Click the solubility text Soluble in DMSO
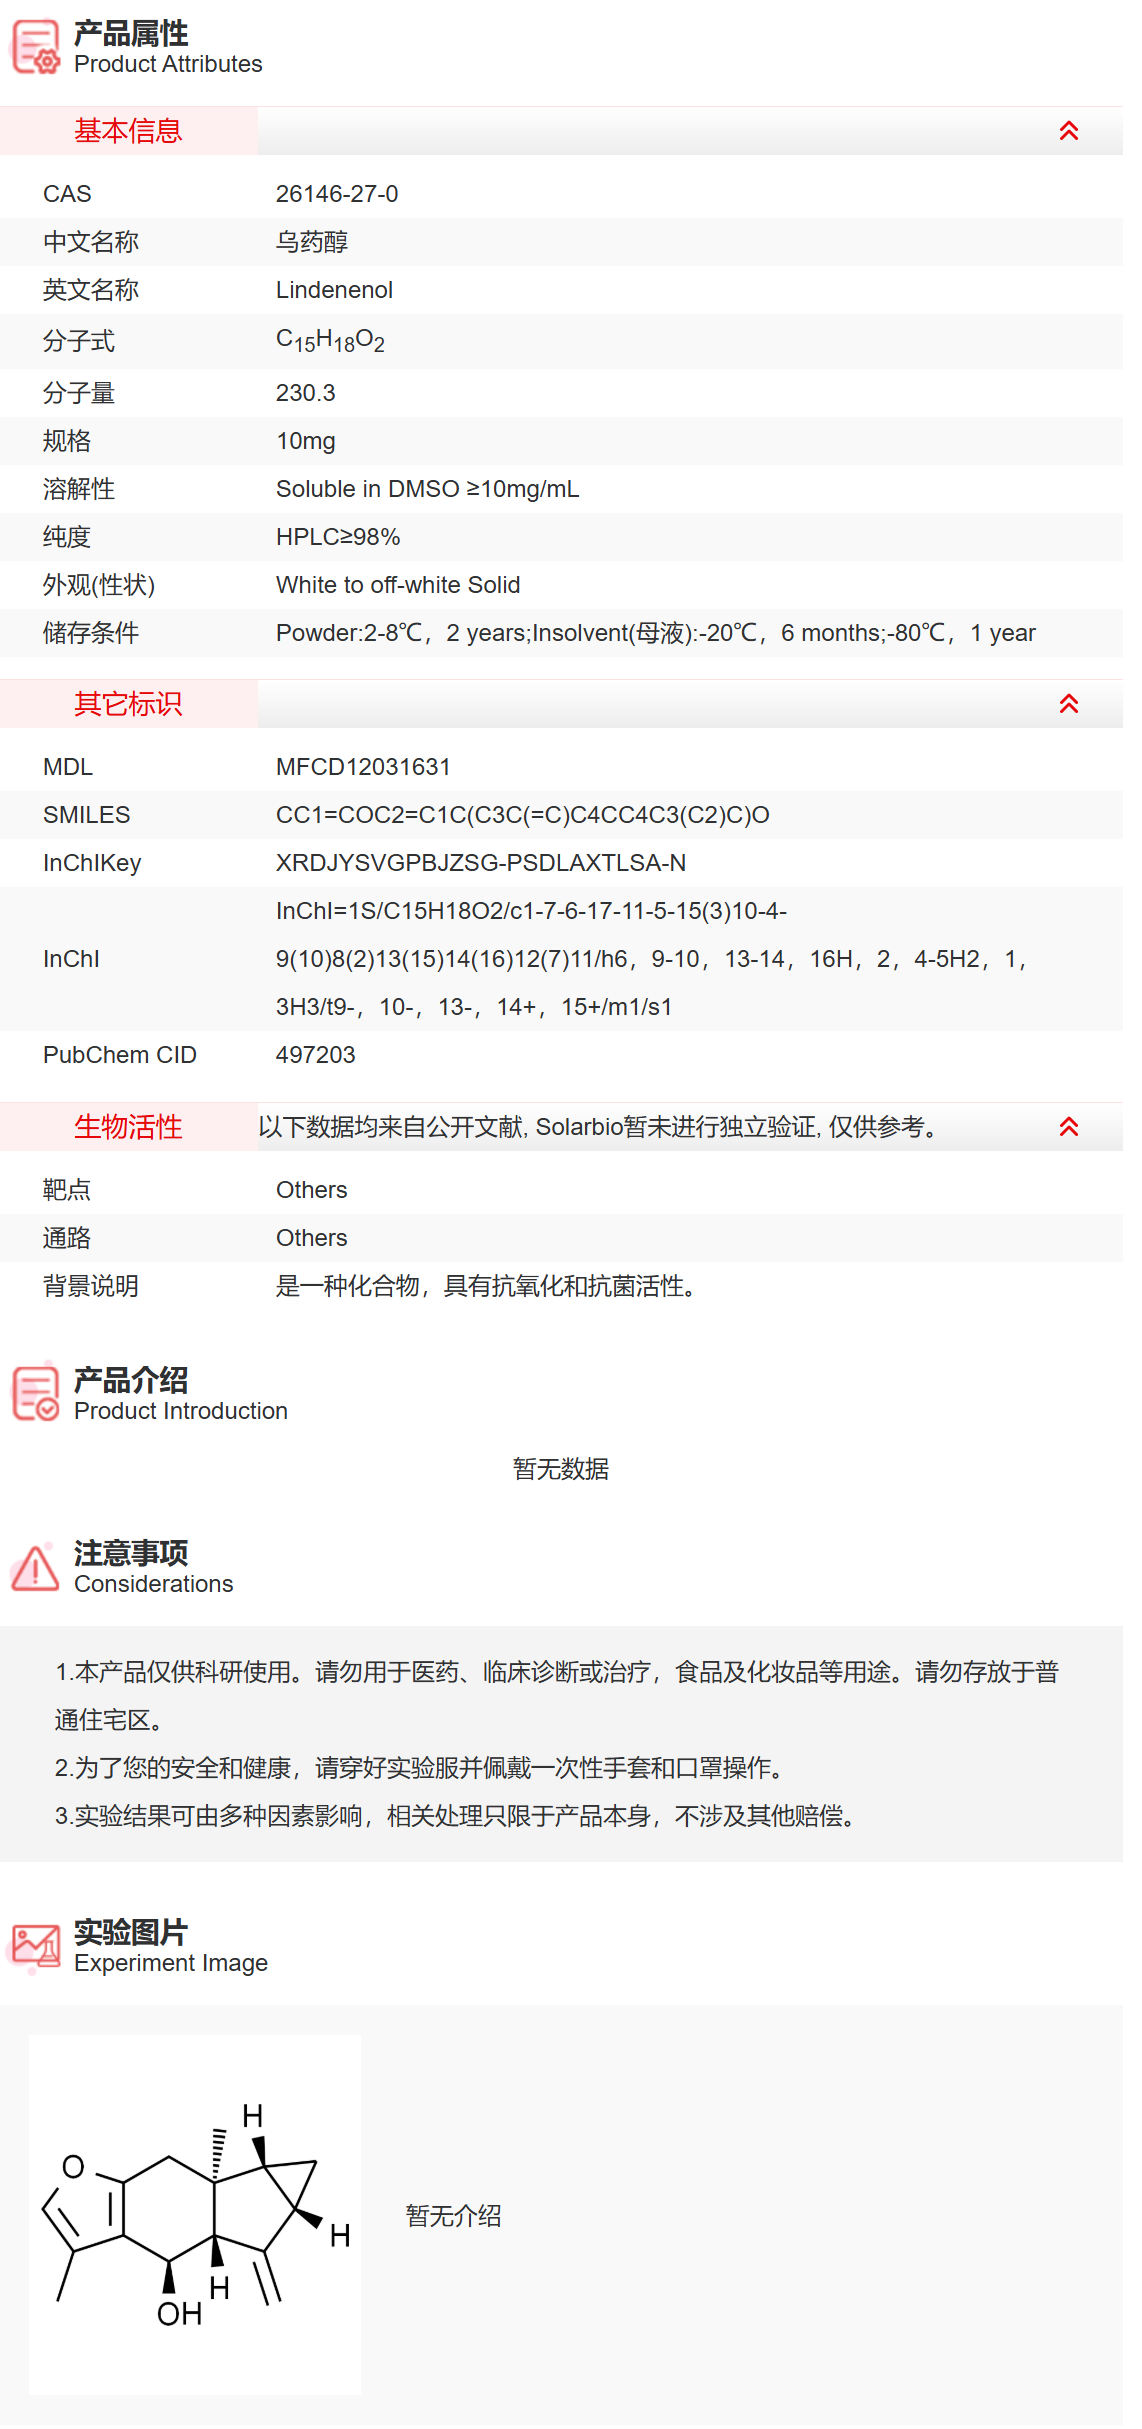This screenshot has width=1142, height=2429. [428, 489]
